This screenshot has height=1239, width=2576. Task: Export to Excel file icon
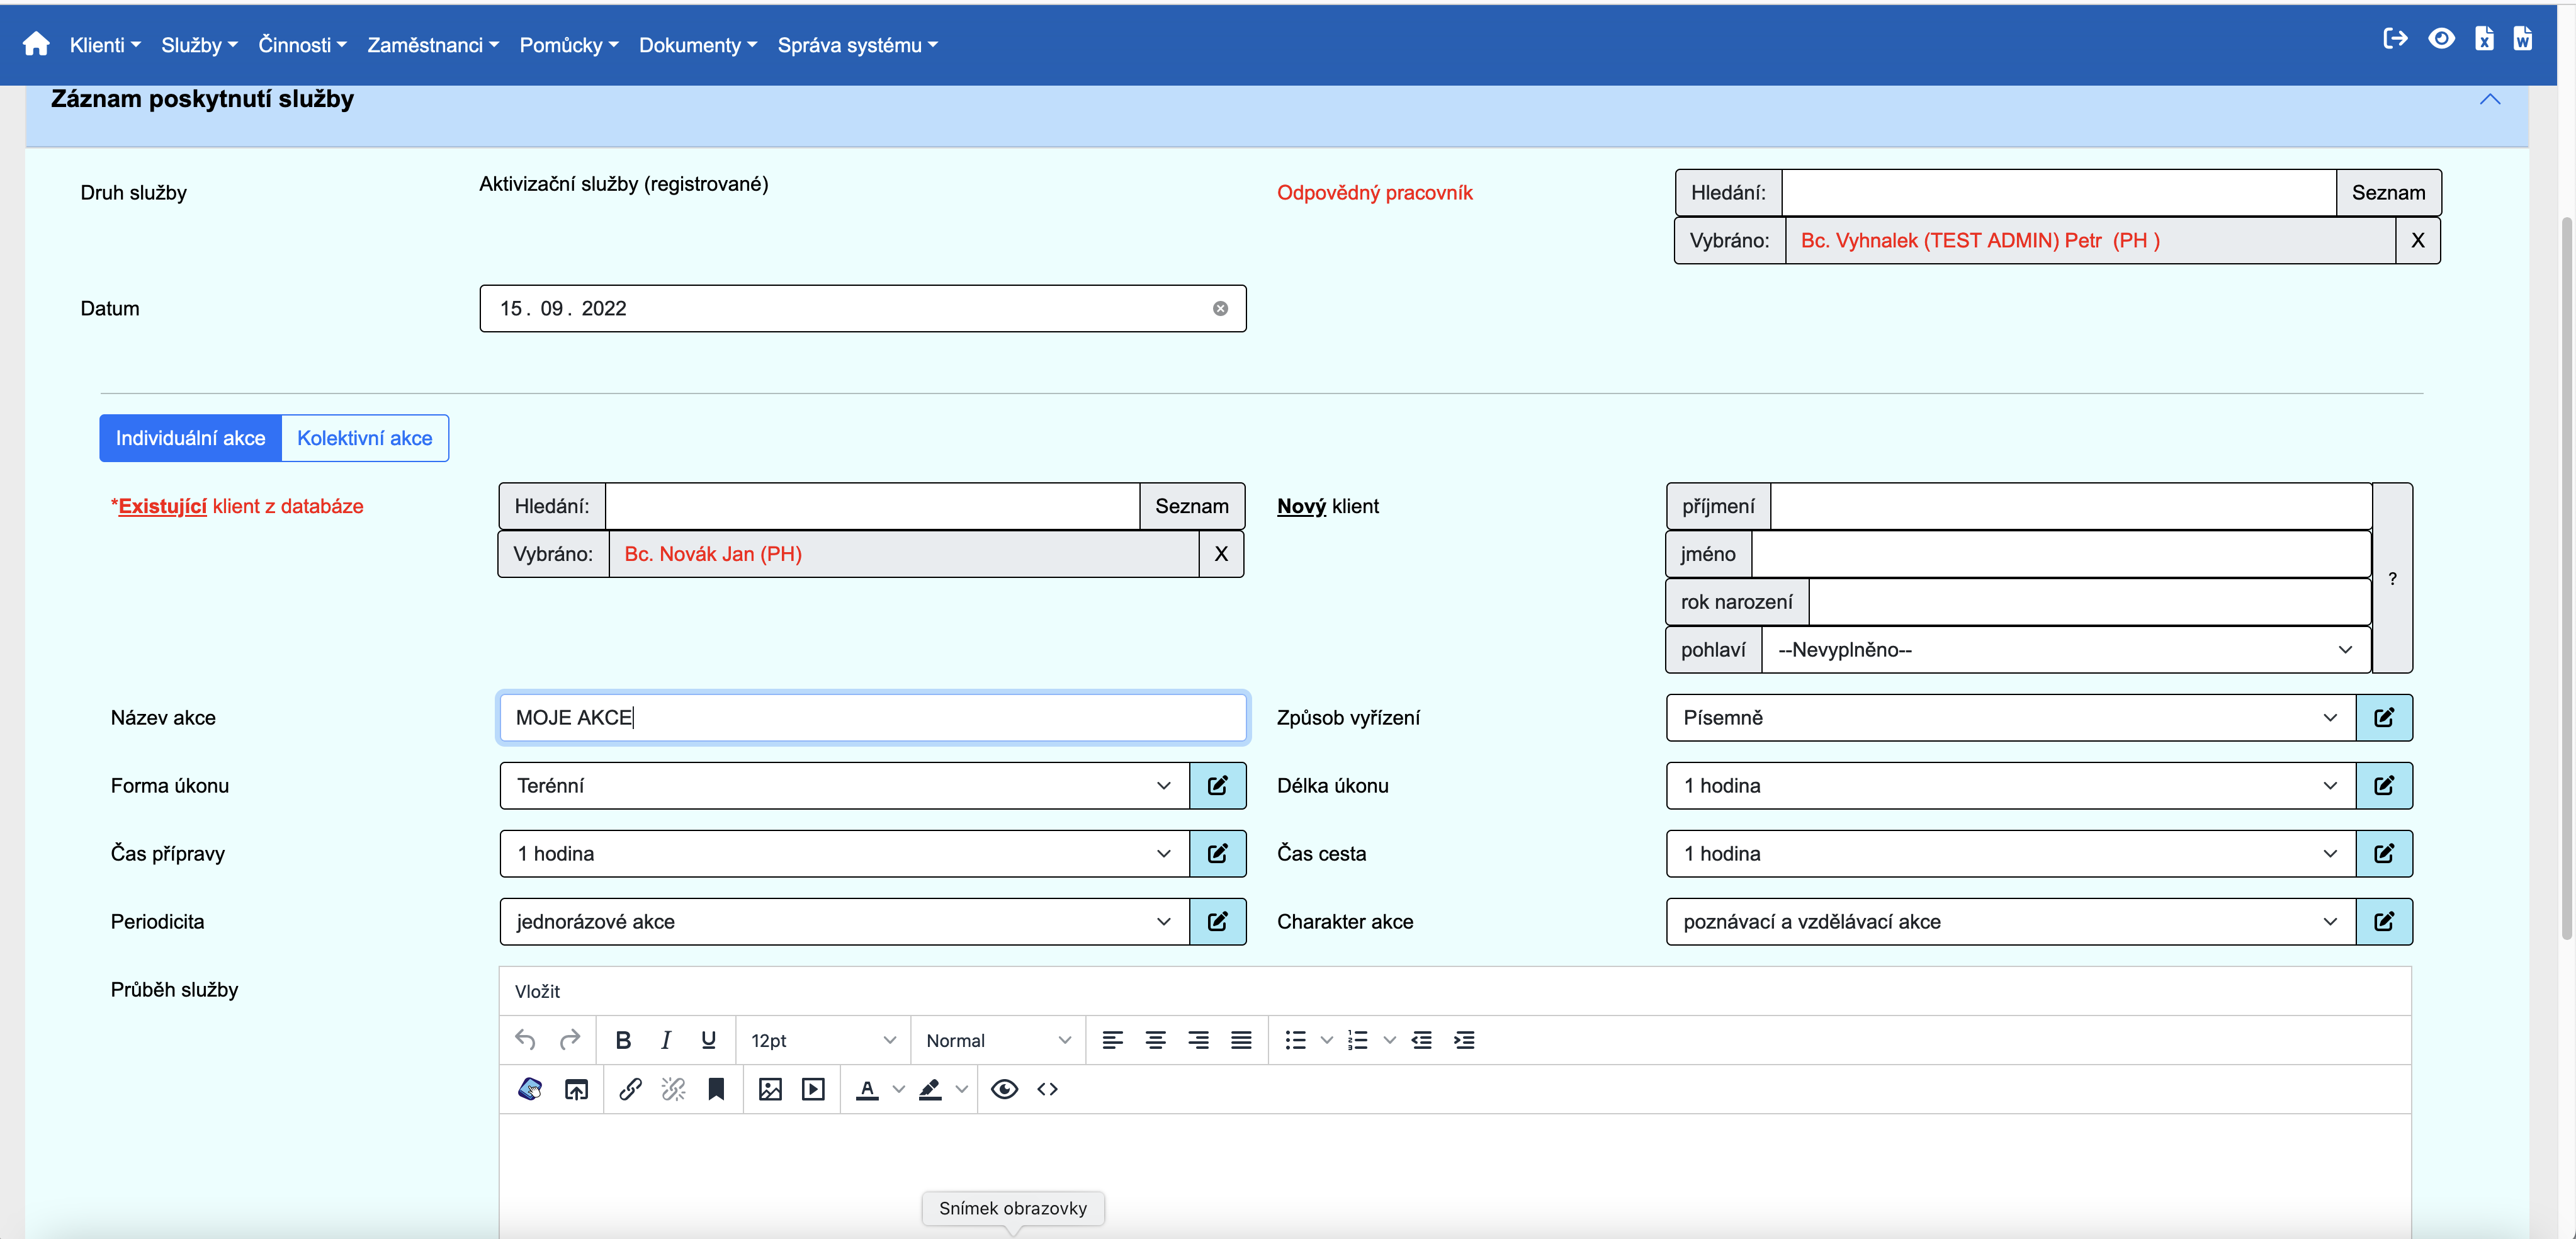click(2484, 39)
